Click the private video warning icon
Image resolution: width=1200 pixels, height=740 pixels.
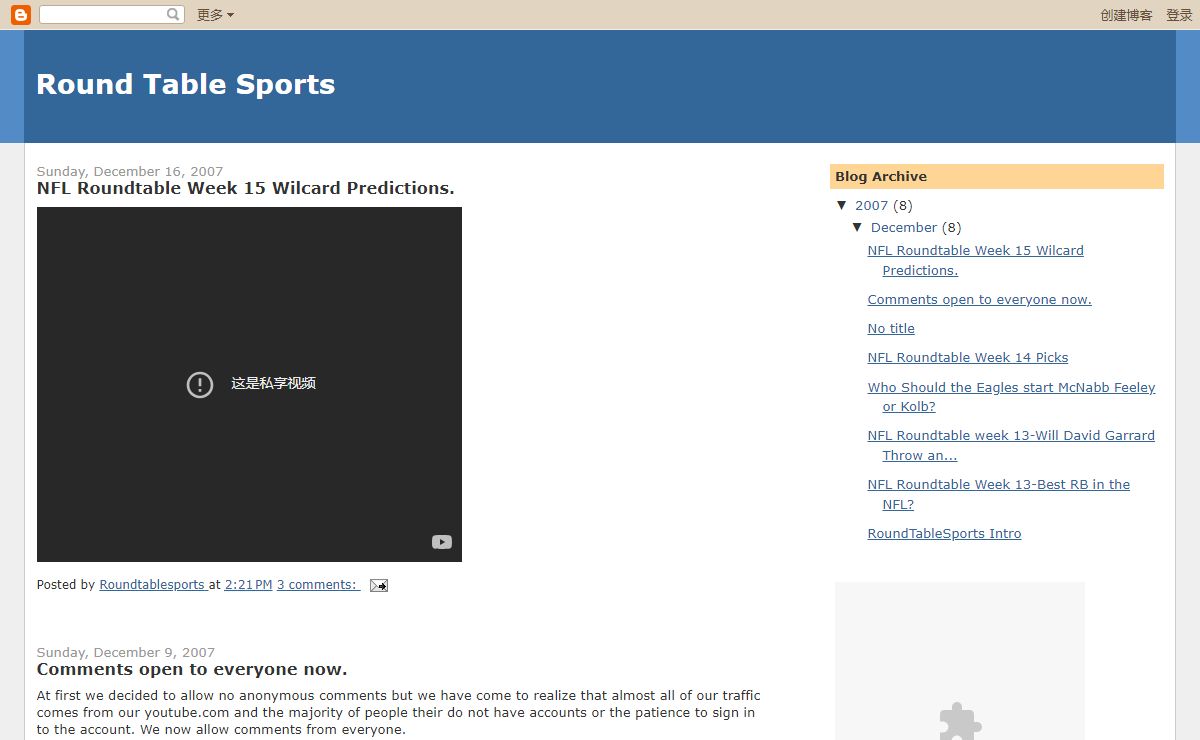200,384
